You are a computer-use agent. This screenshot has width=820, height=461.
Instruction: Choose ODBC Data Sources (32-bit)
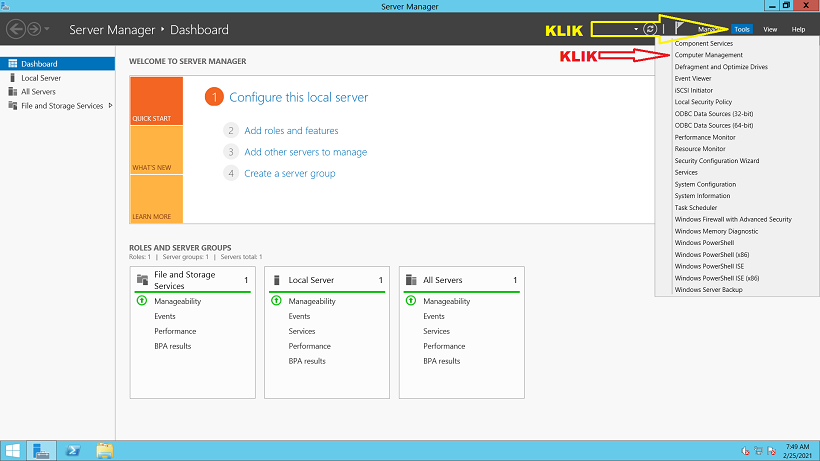click(x=713, y=113)
